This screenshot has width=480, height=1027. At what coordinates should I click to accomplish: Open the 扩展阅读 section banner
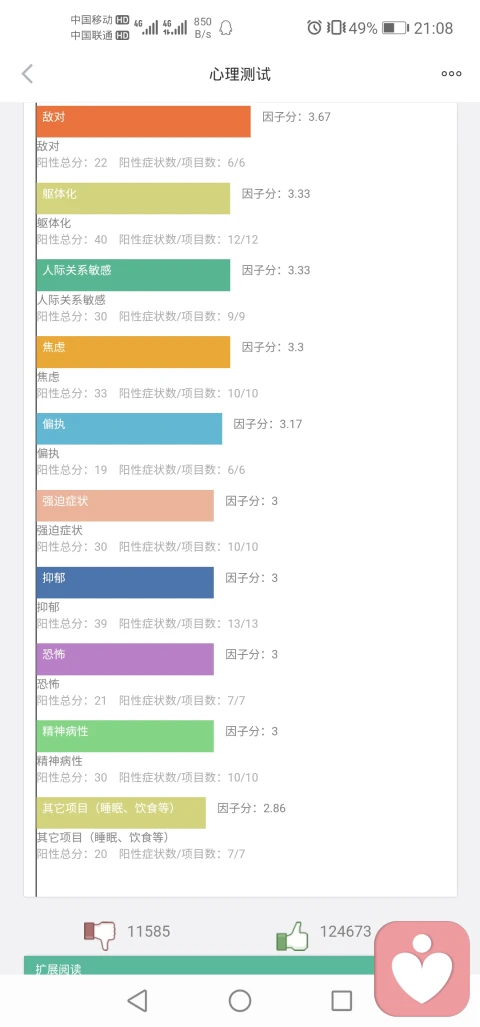(199, 965)
